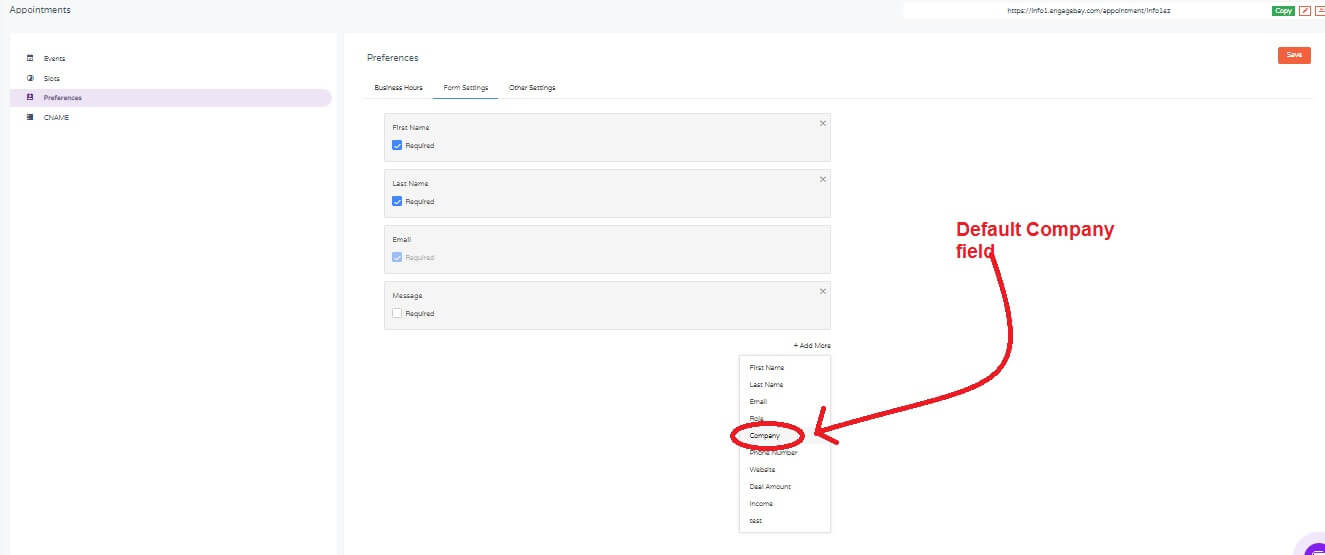
Task: Click the CNAME sidebar icon
Action: pyautogui.click(x=30, y=117)
